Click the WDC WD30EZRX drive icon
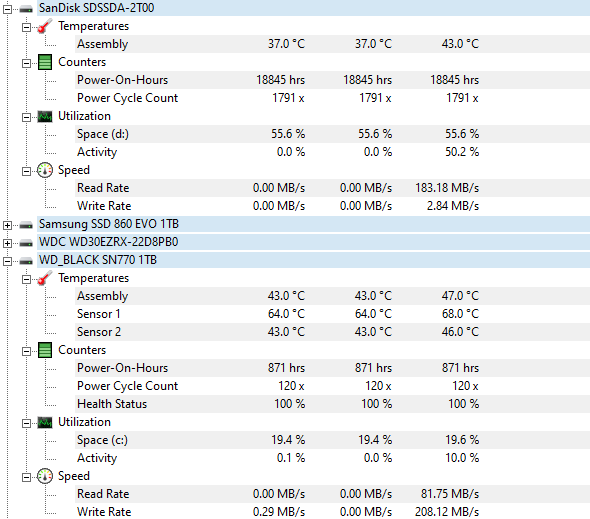Image resolution: width=590 pixels, height=519 pixels. 26,243
